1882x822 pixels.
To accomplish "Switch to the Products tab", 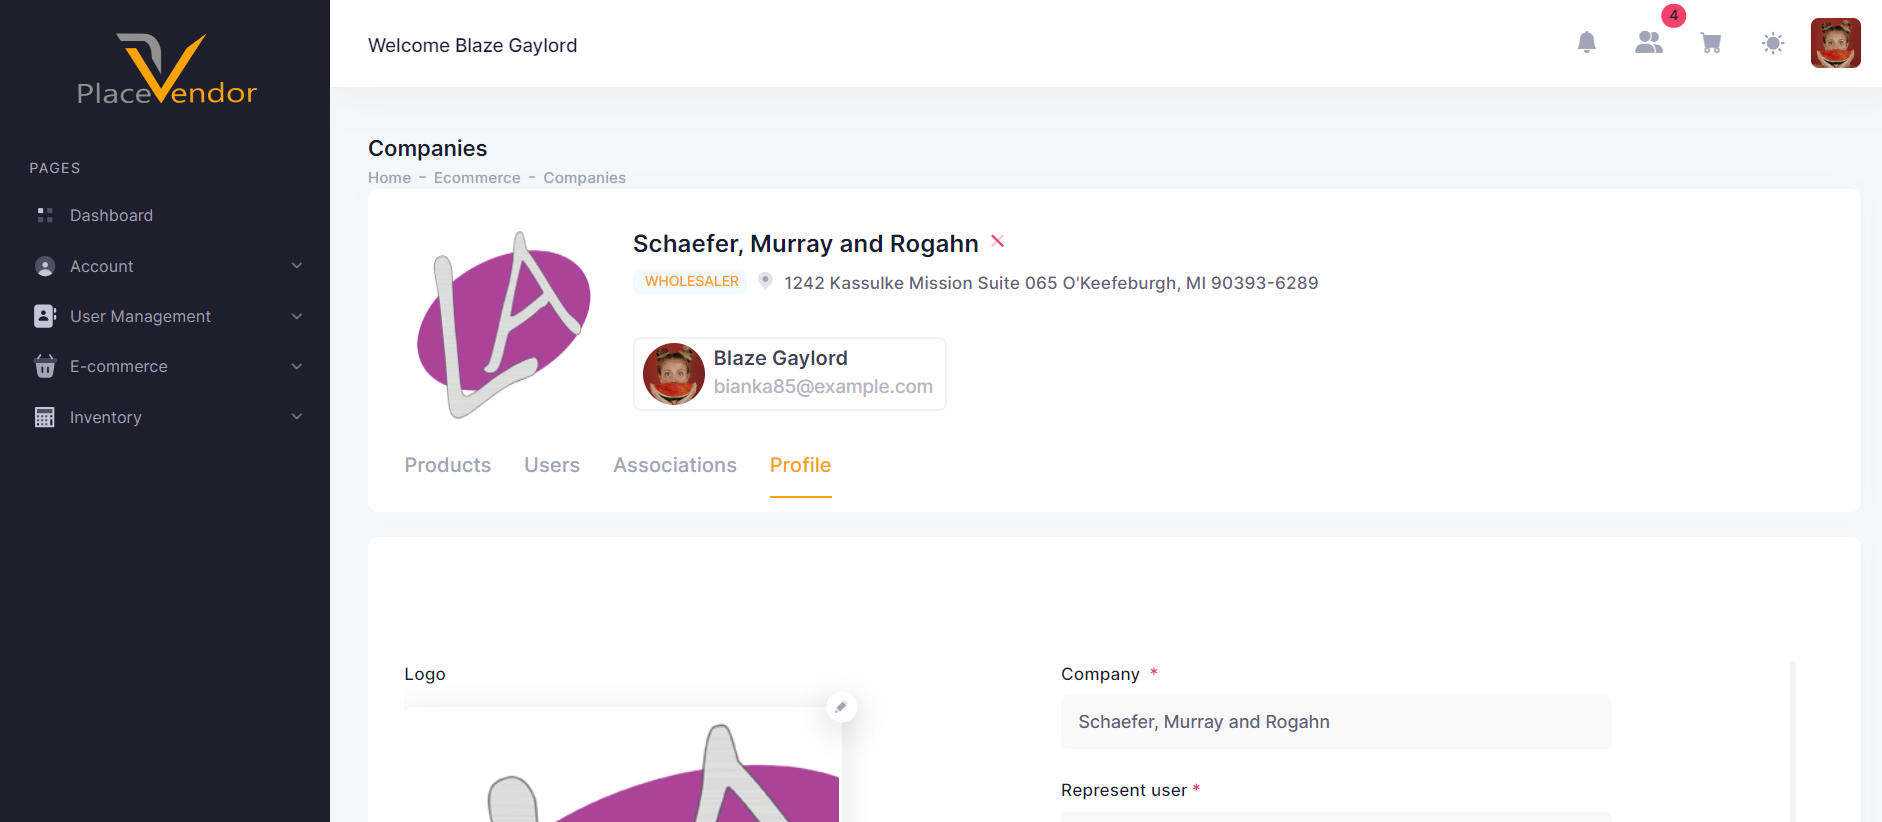I will (x=447, y=465).
